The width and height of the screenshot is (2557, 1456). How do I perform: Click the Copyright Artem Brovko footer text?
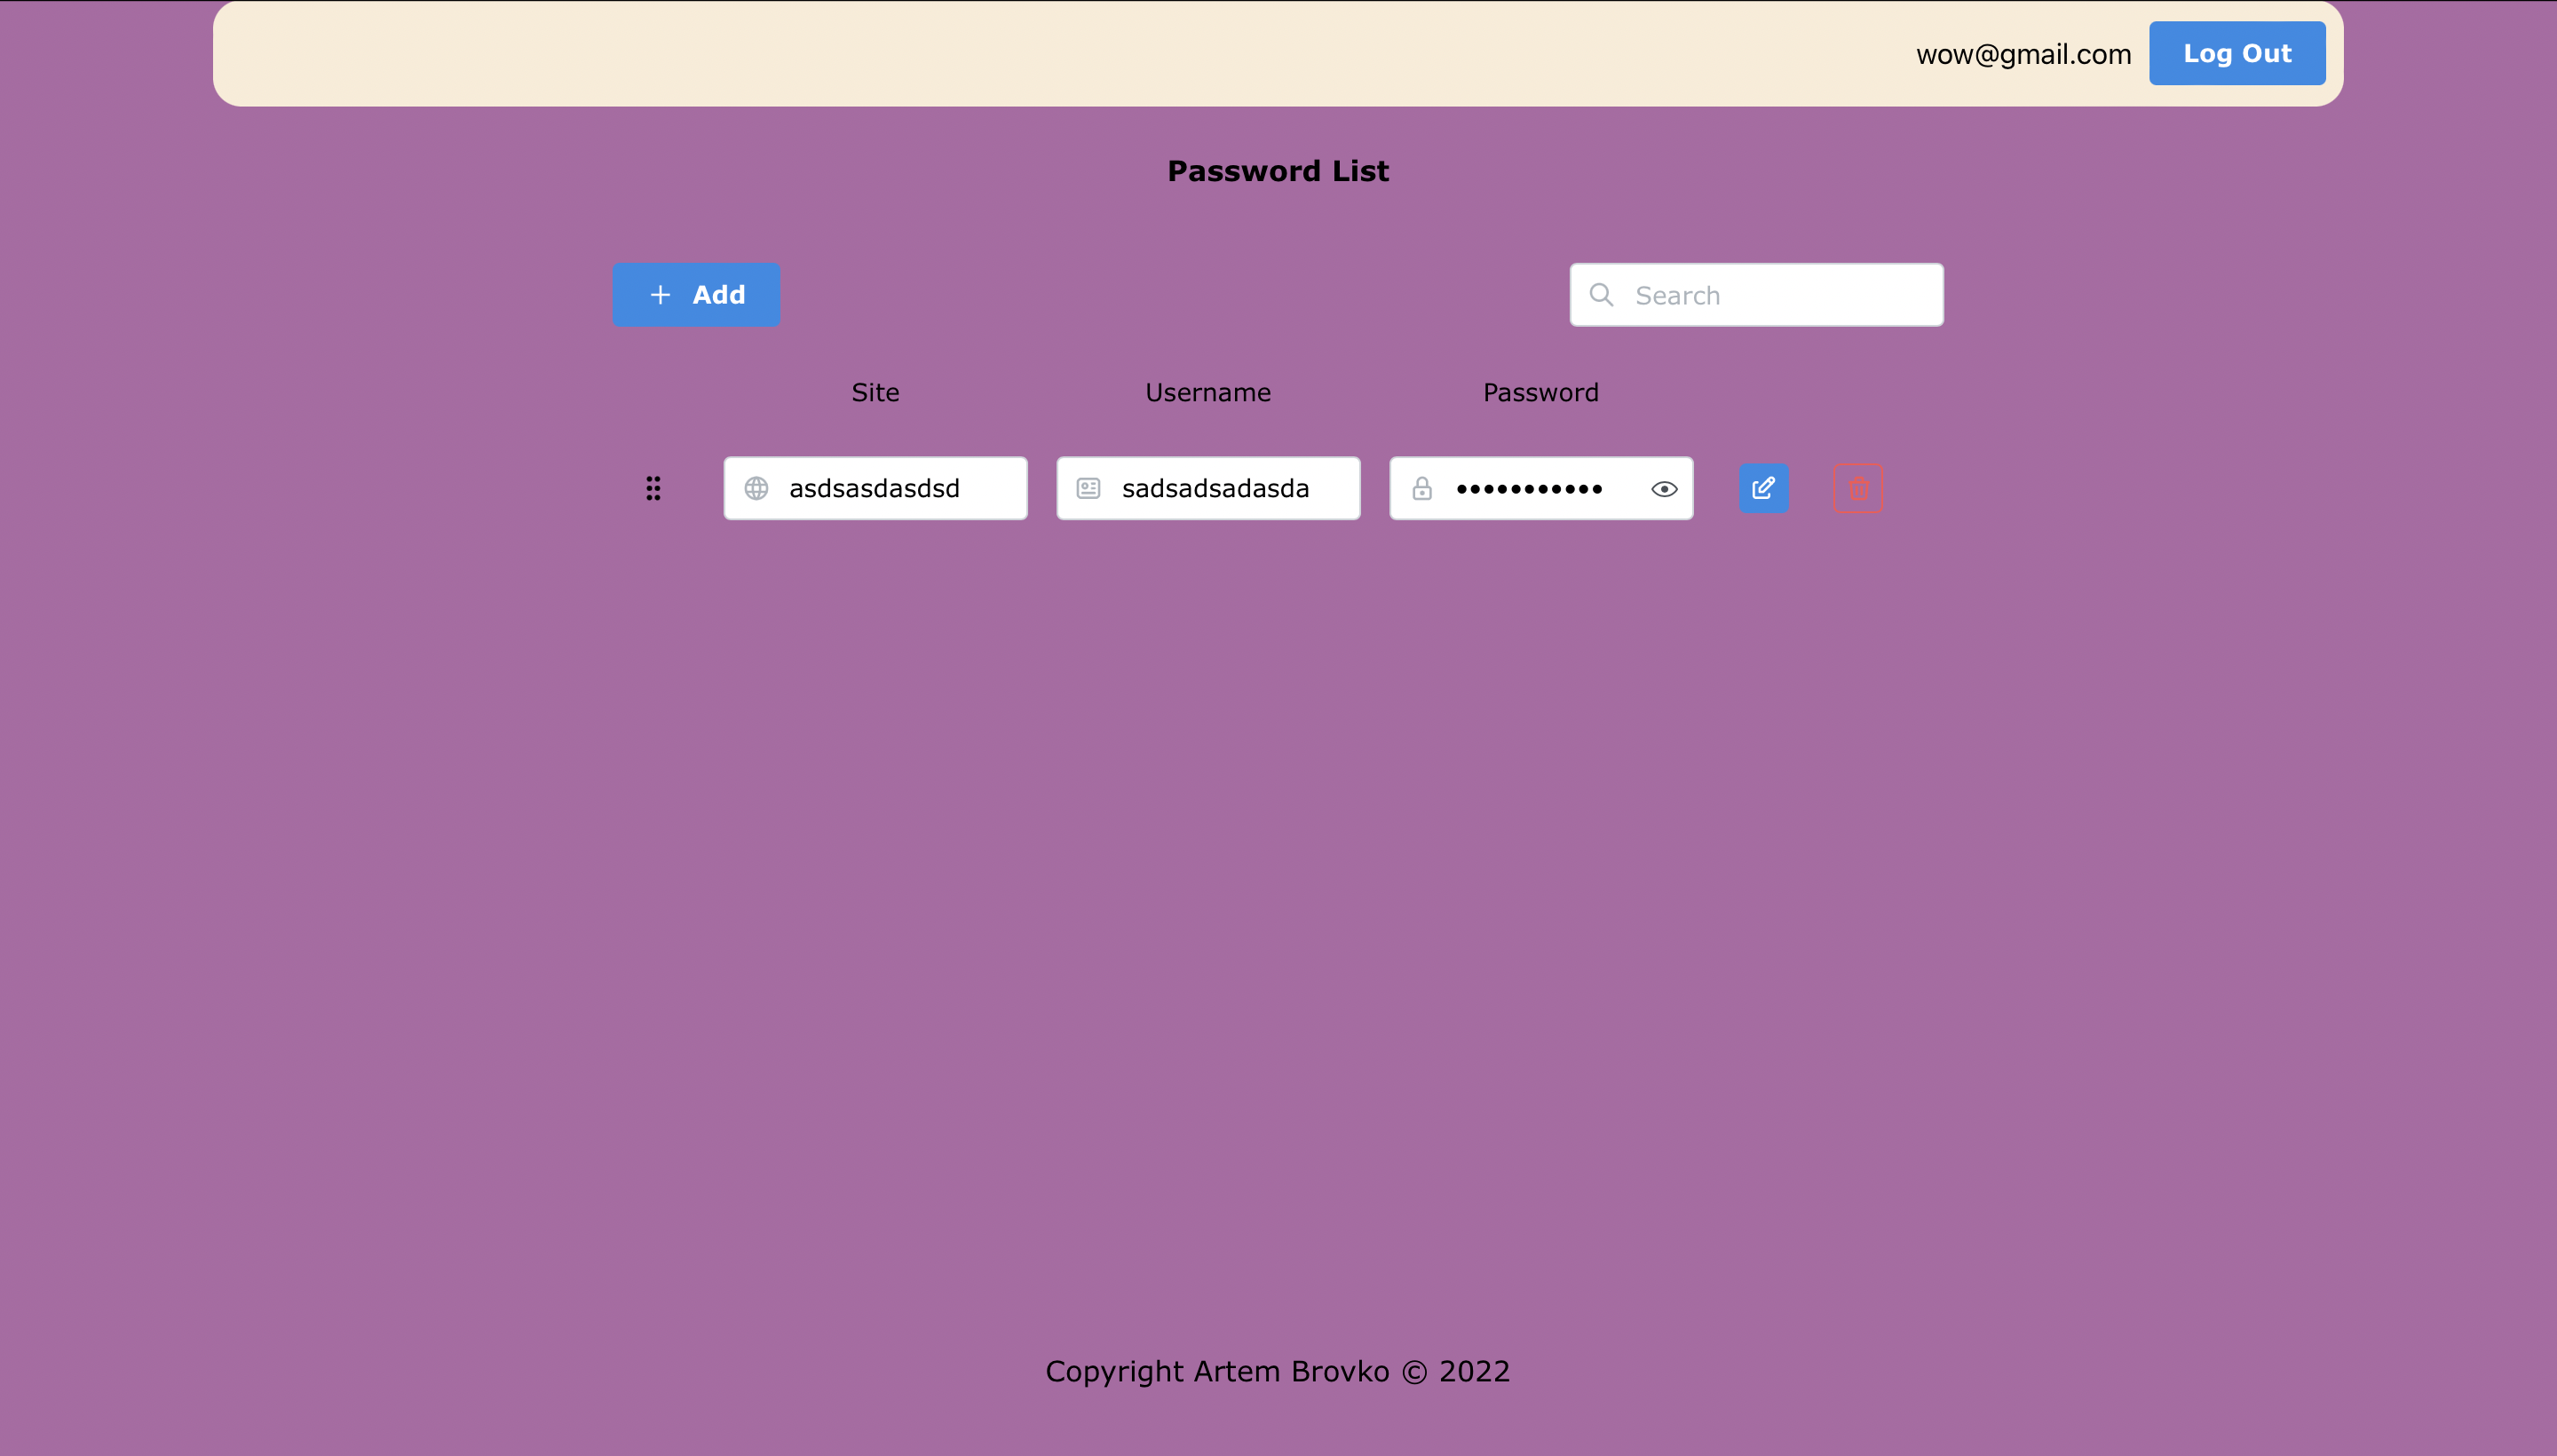click(1278, 1371)
